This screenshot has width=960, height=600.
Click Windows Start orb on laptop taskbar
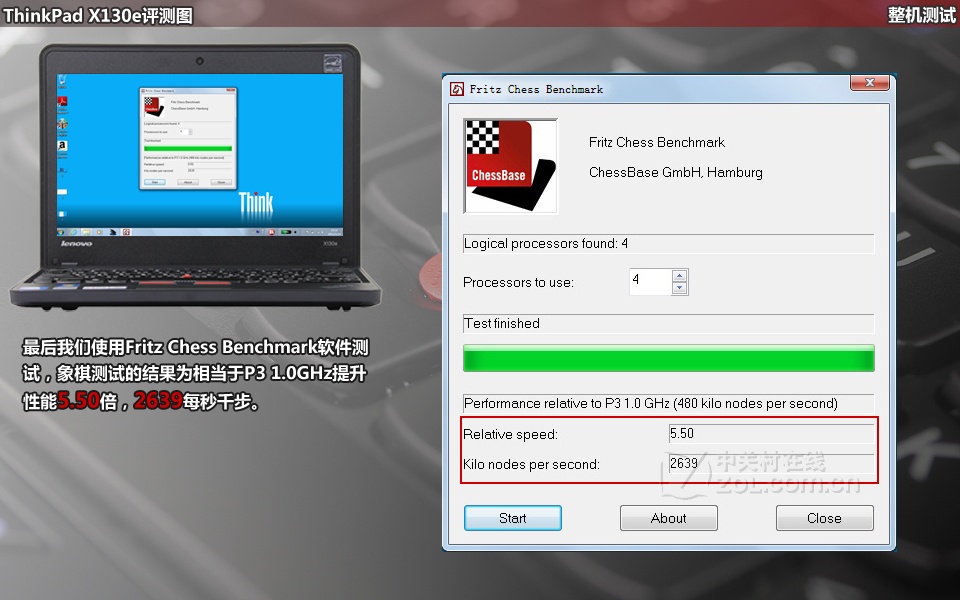pyautogui.click(x=58, y=231)
